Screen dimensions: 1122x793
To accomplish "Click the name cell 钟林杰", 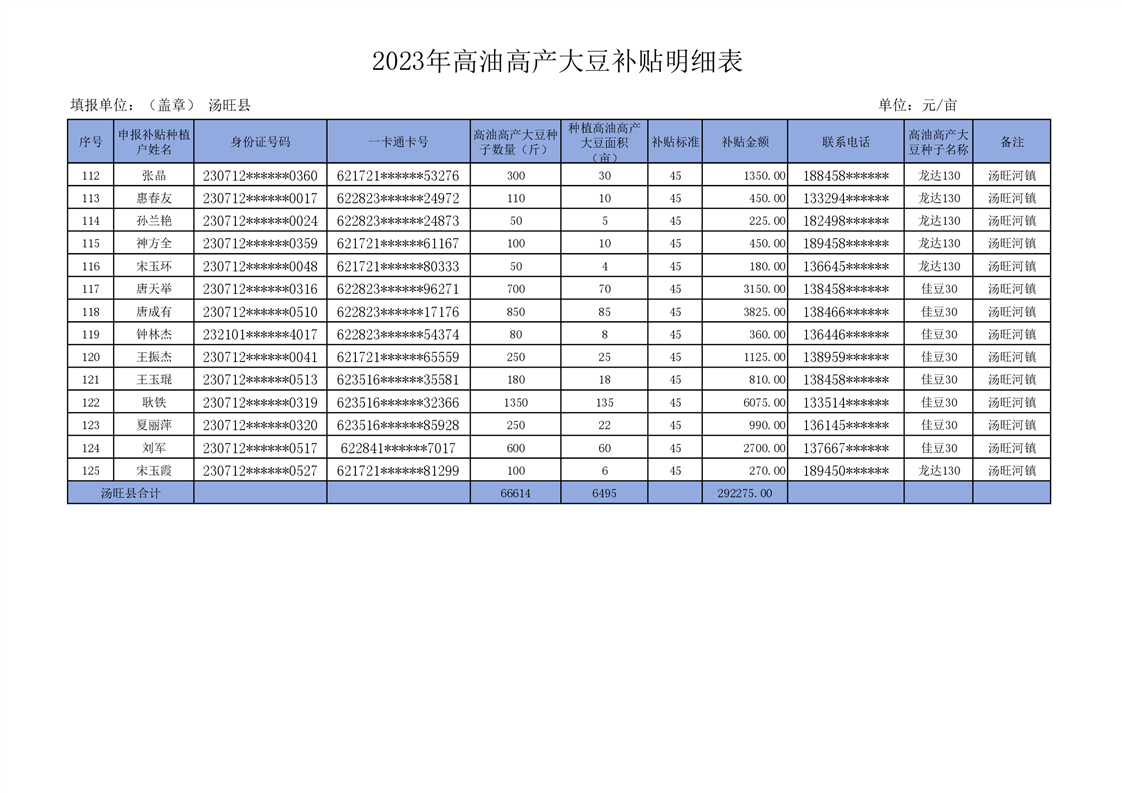I will 154,334.
